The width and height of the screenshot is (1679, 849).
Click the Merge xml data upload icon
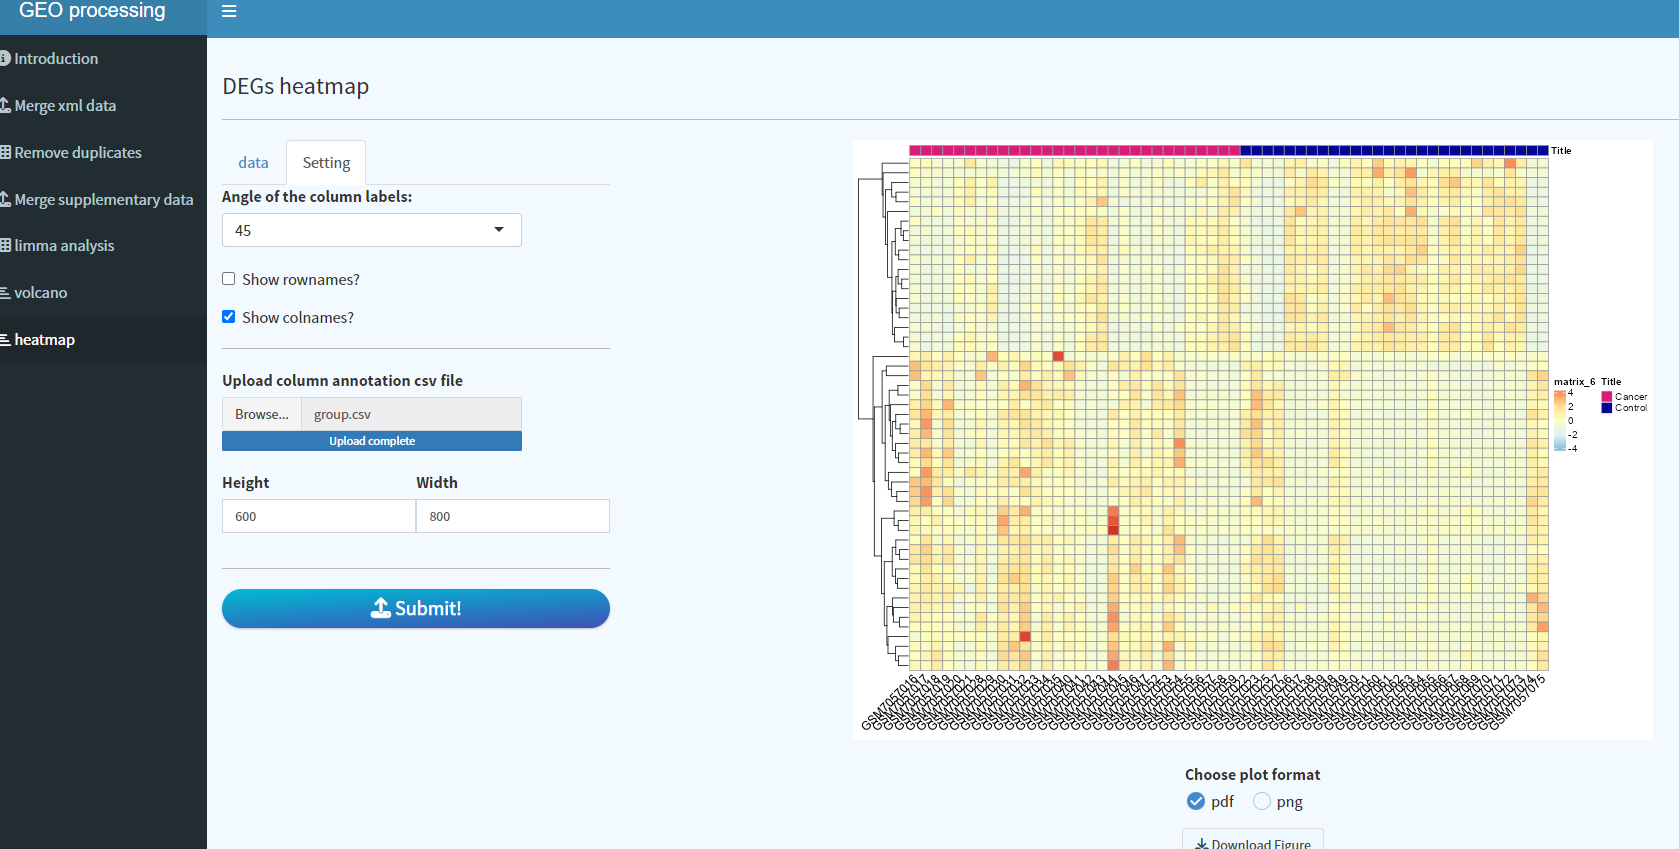(5, 105)
